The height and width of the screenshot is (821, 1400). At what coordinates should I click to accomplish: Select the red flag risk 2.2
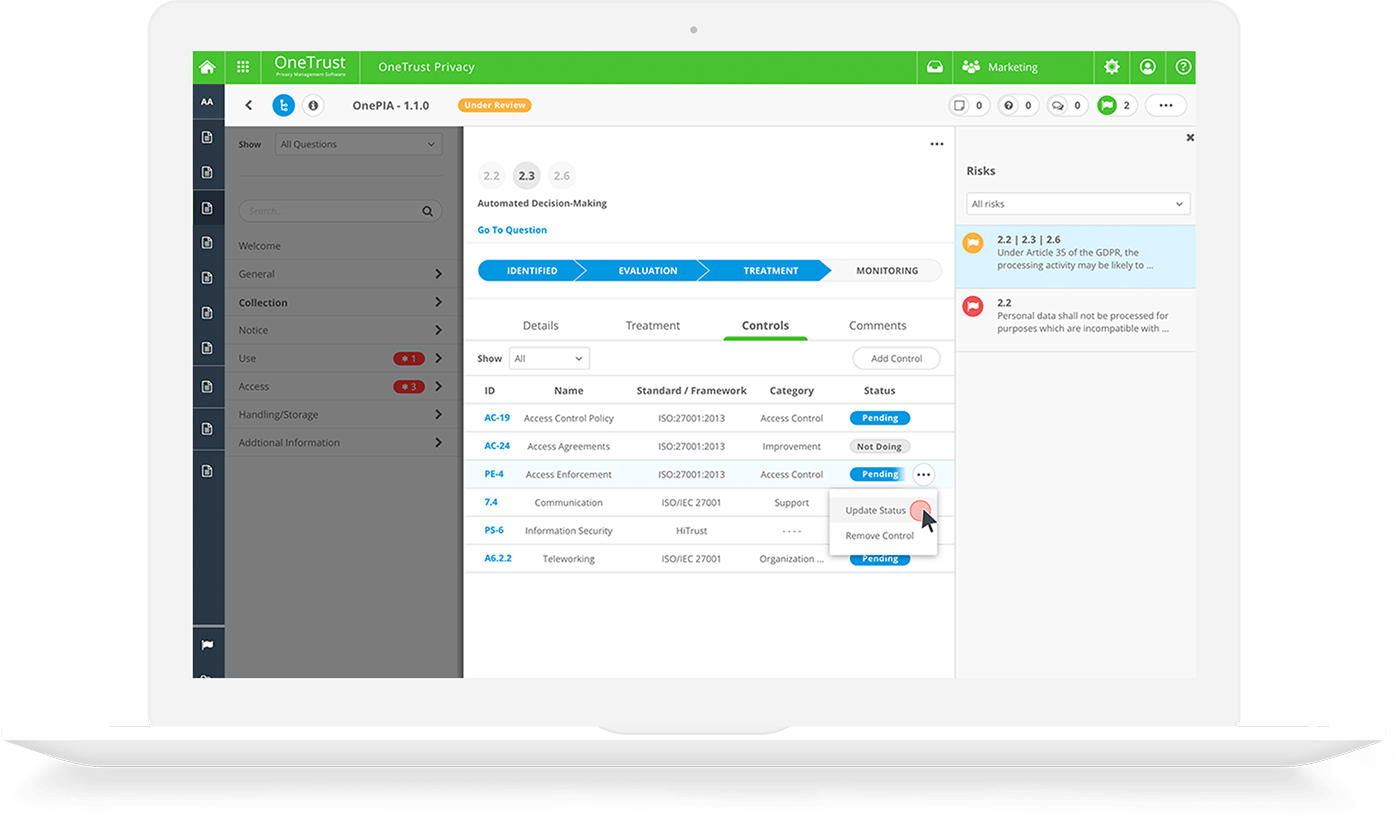point(1075,320)
